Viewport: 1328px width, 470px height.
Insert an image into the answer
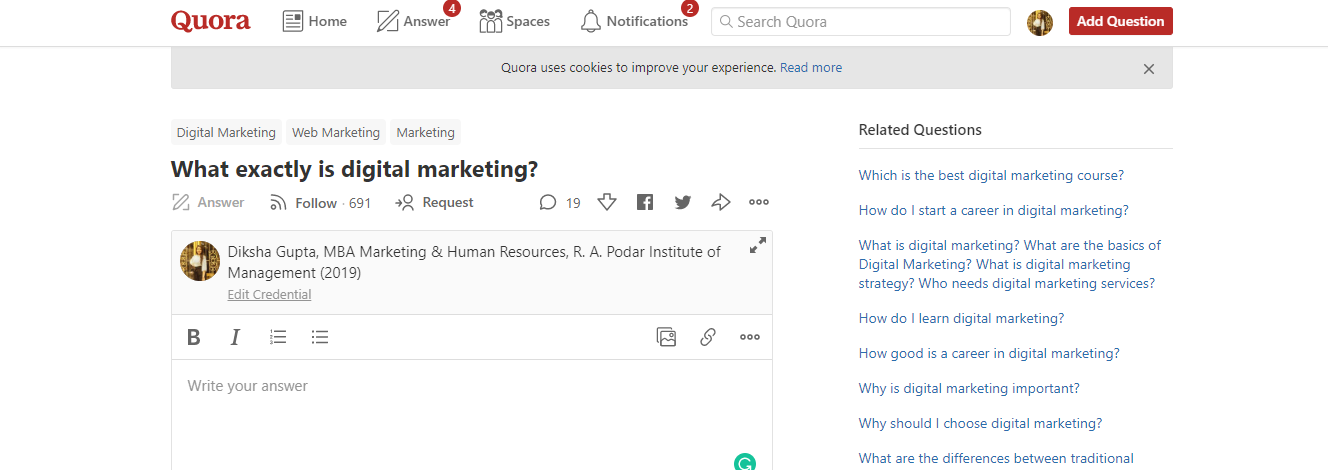point(666,337)
